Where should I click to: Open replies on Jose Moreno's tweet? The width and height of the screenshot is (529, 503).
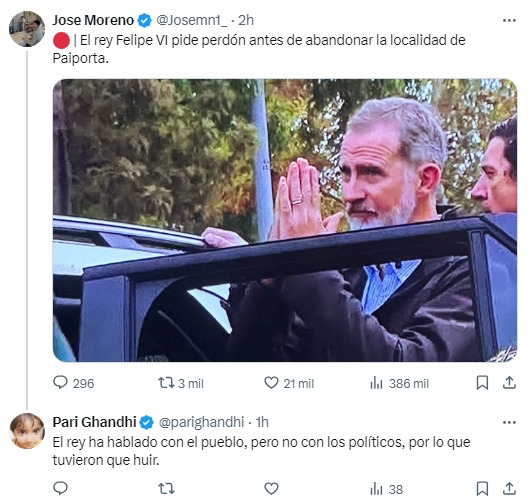(74, 383)
